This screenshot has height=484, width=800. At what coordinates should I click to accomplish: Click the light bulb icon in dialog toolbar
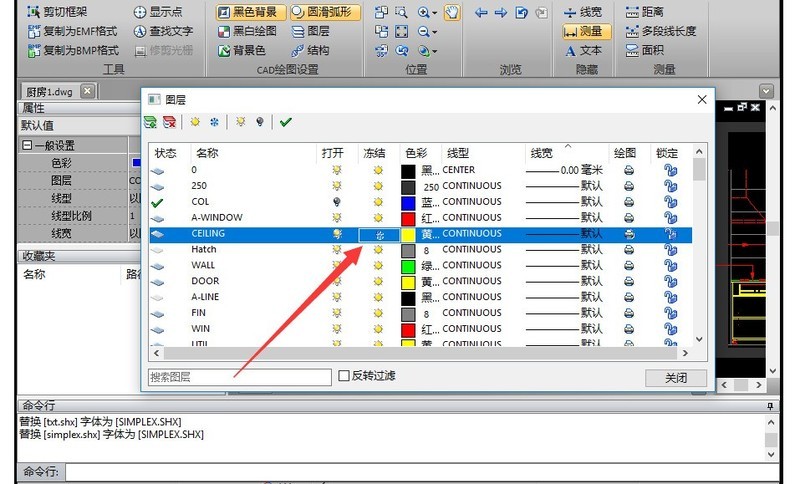[260, 122]
